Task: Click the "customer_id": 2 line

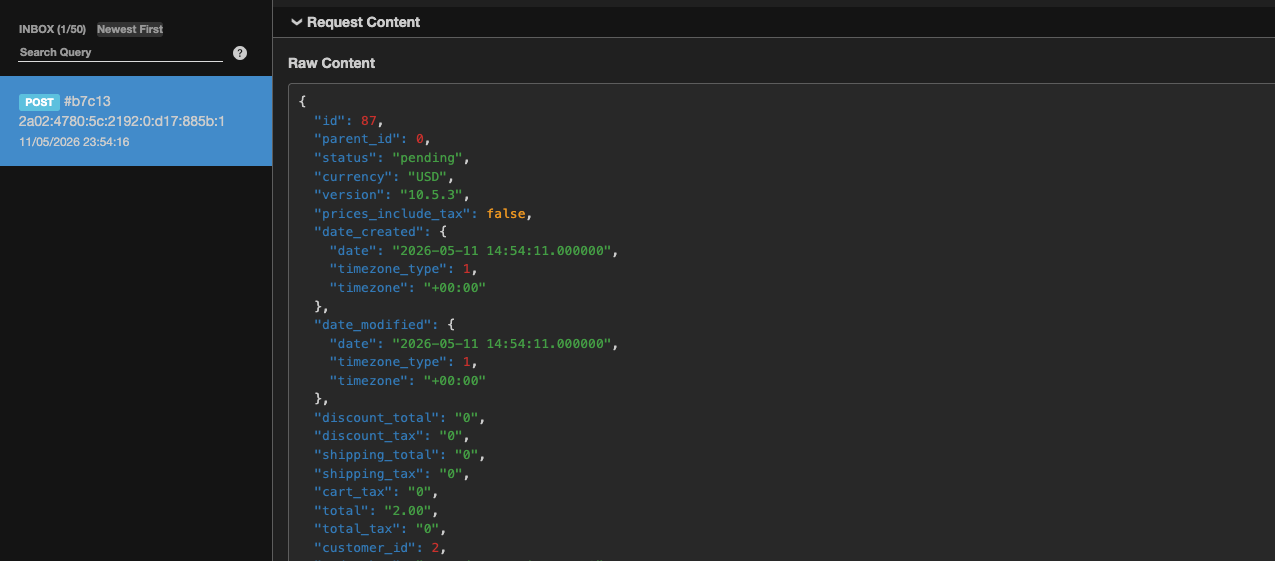Action: pyautogui.click(x=380, y=548)
